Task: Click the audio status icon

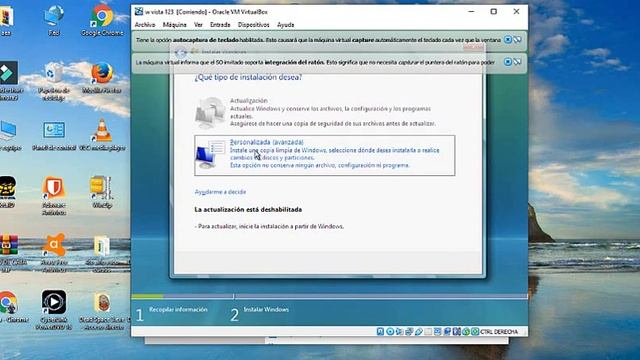Action: (400, 331)
